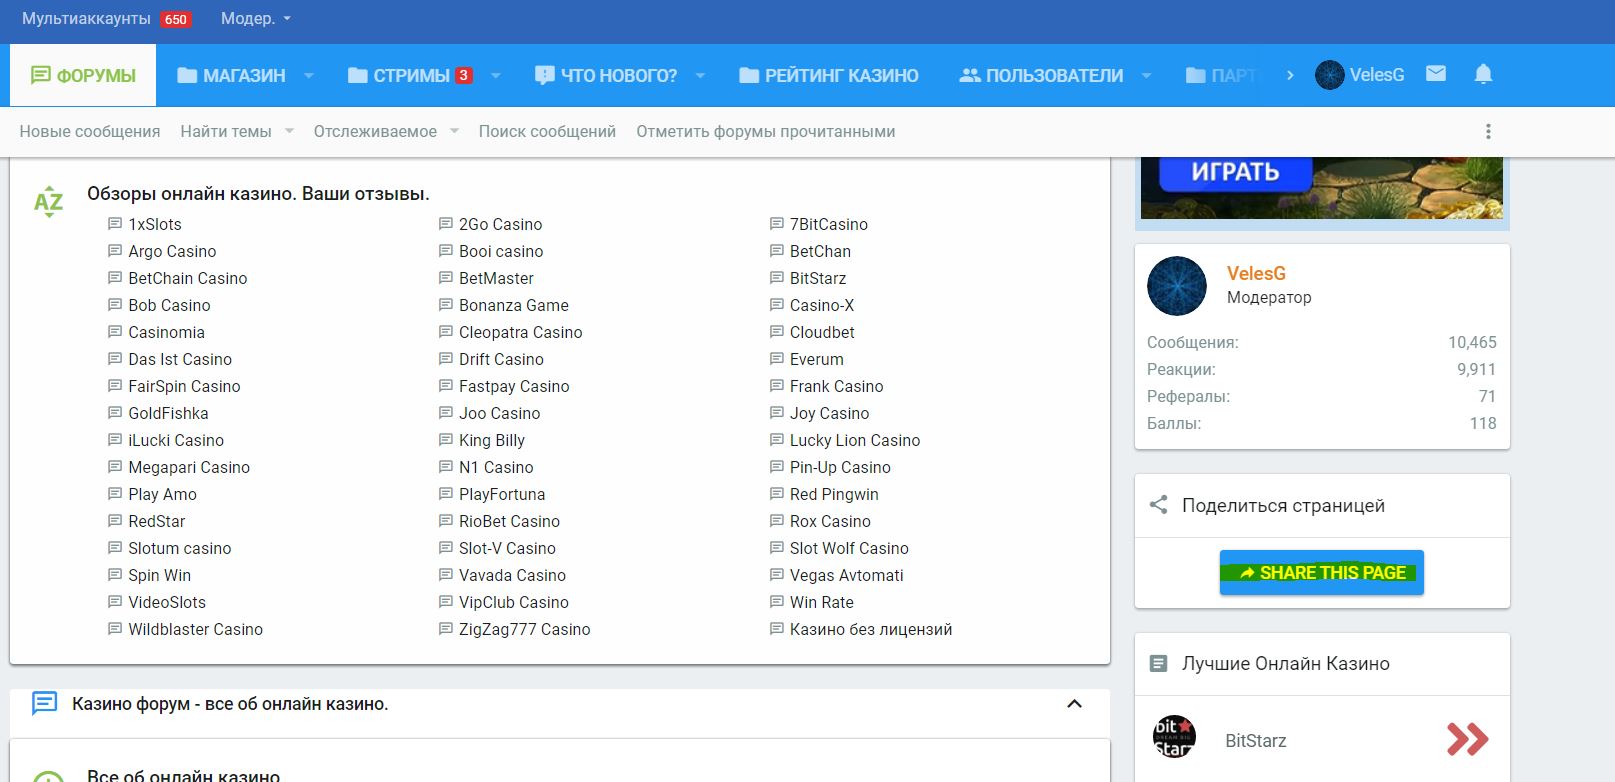Click the red 3 badge on Стримы
Screen dimensions: 1615x782
(464, 75)
